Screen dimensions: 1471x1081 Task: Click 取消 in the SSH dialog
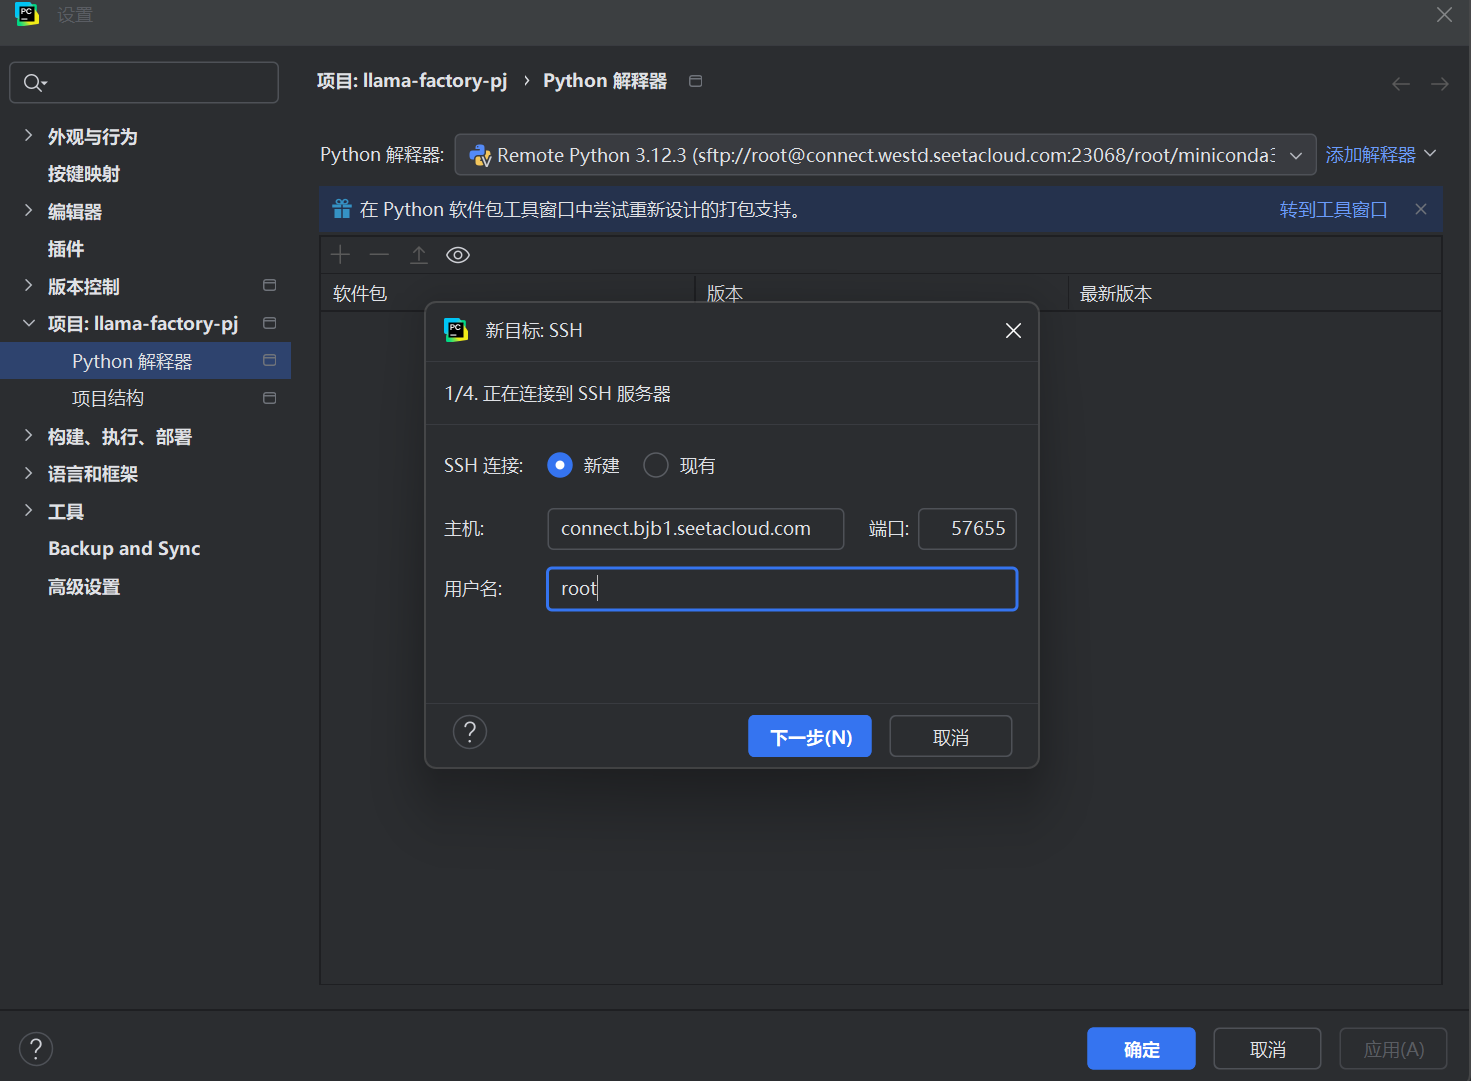[x=951, y=736]
